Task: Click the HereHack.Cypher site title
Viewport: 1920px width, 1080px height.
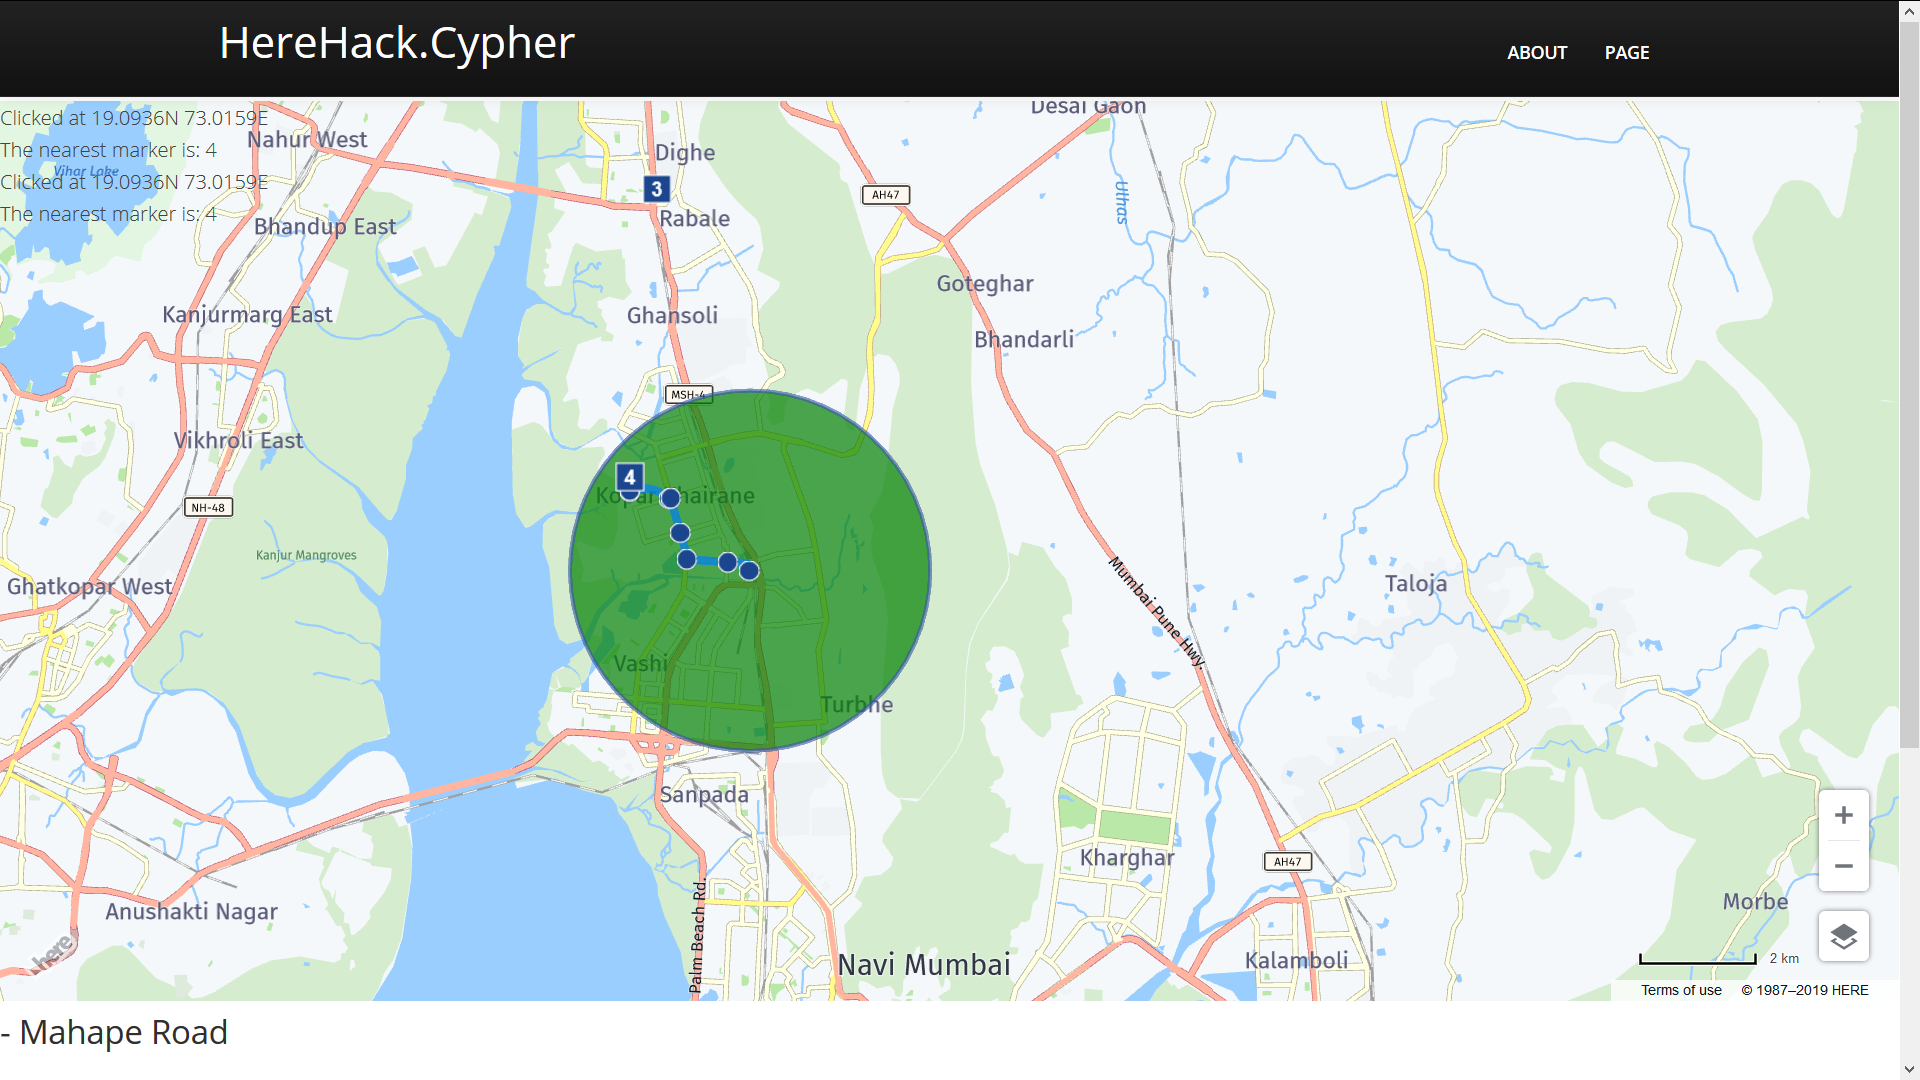Action: (x=396, y=43)
